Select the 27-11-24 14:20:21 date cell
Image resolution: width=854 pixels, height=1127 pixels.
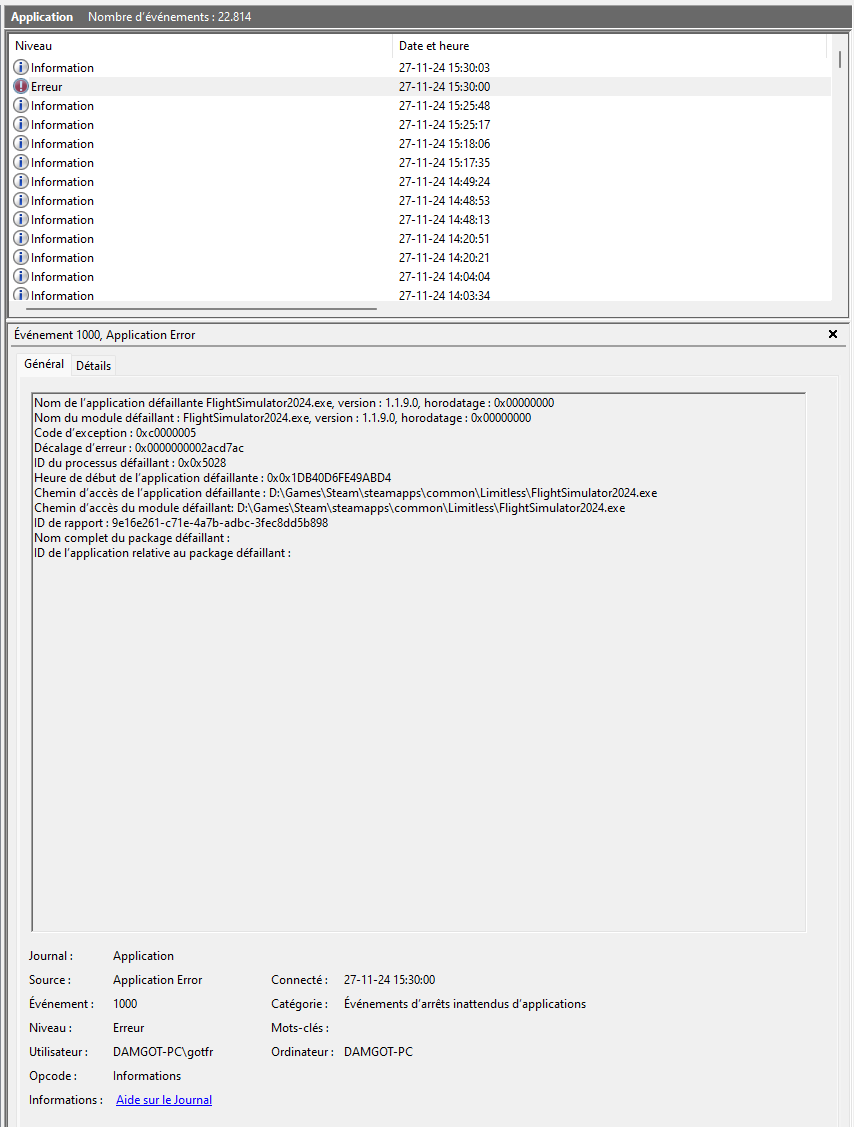444,258
